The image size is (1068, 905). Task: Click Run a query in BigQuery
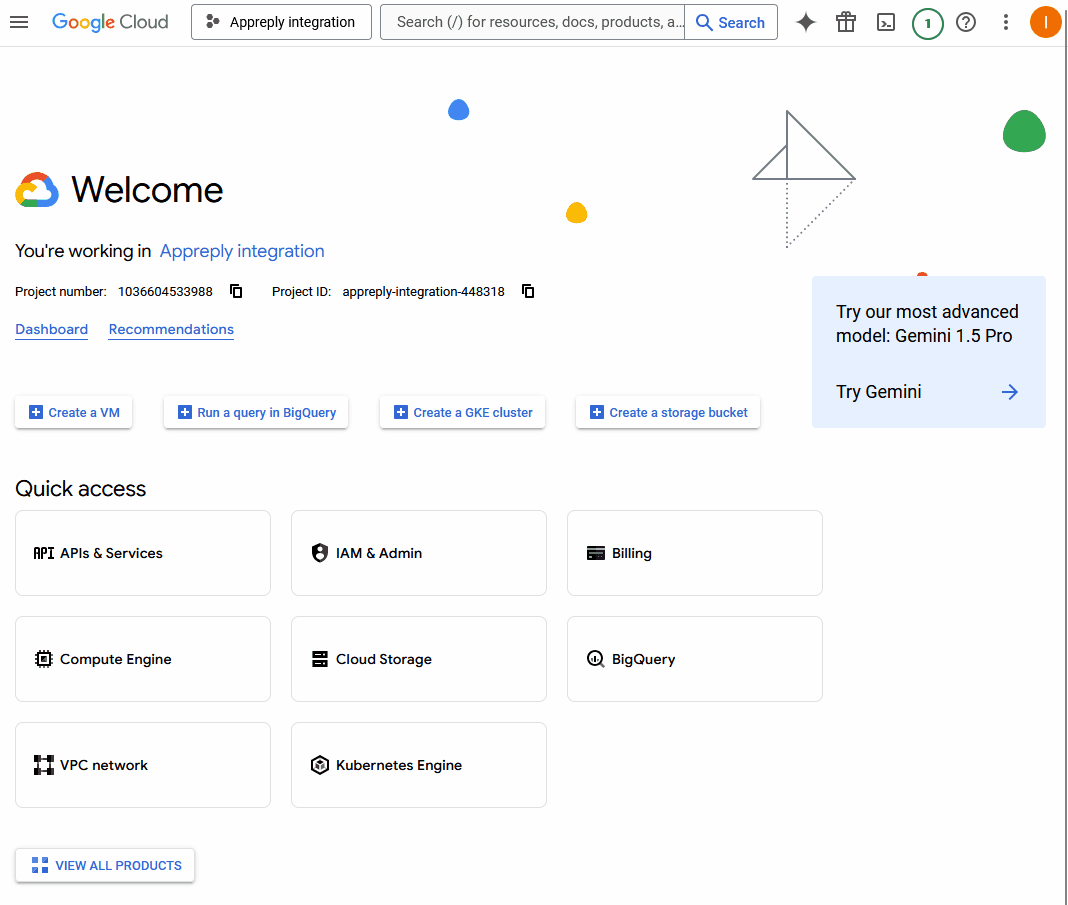click(256, 412)
